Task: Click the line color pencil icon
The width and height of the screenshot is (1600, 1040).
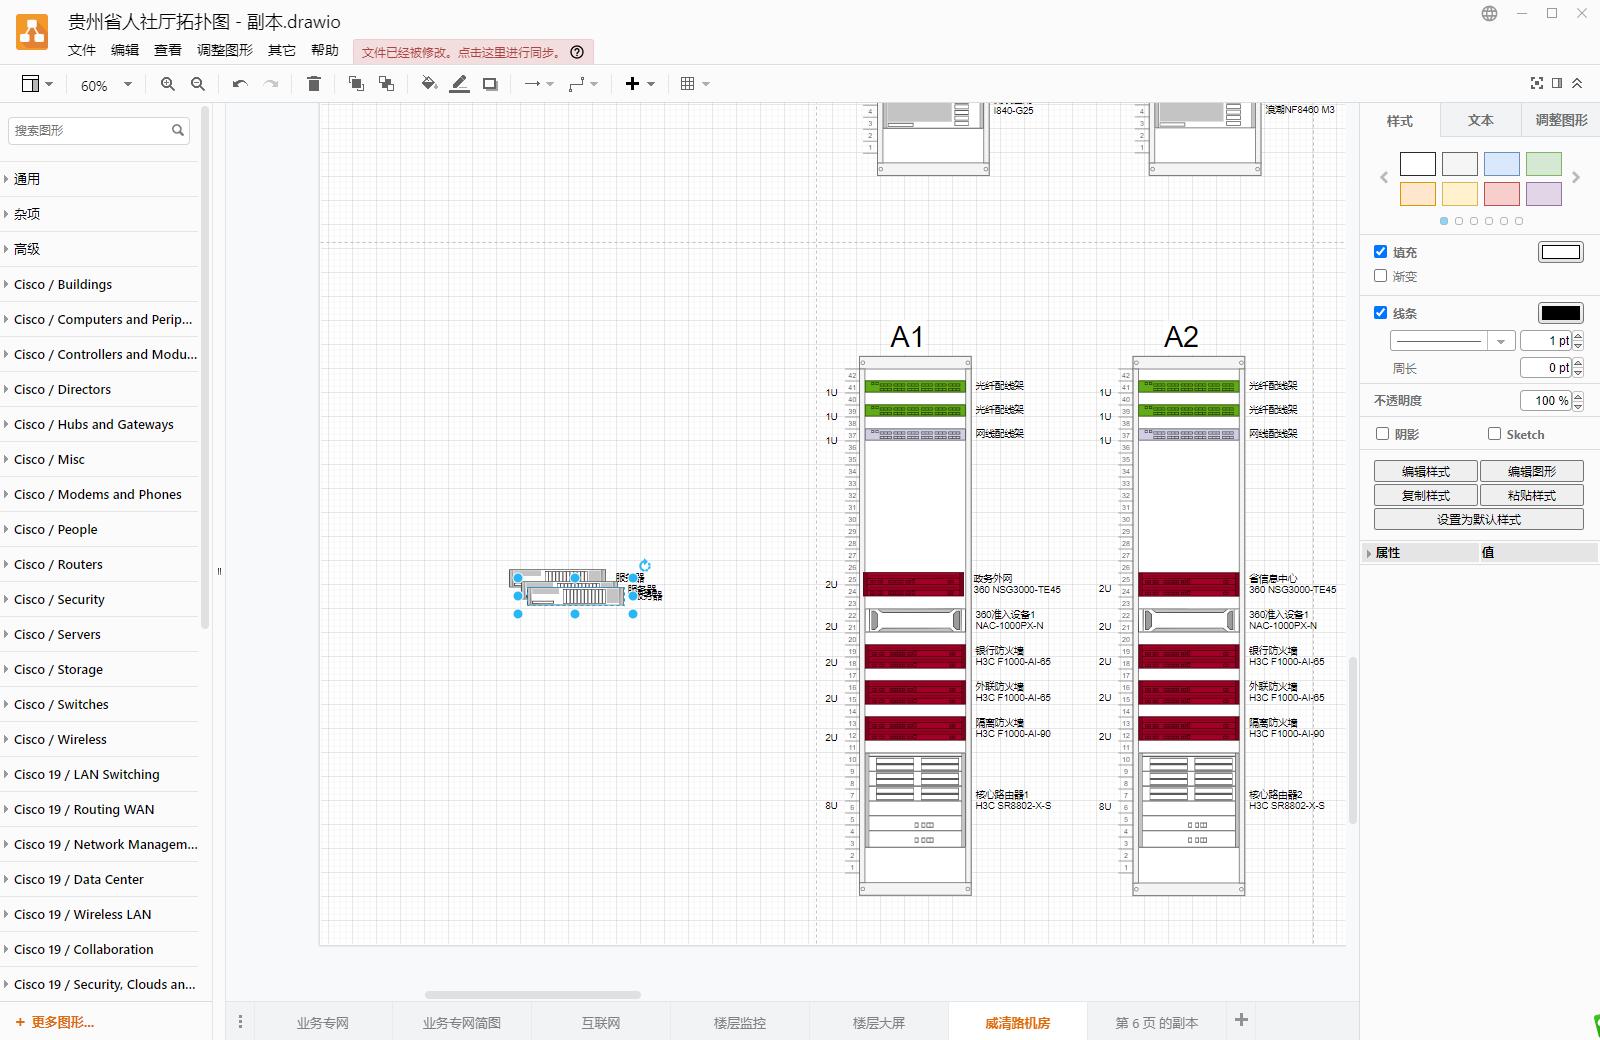Action: [x=459, y=84]
